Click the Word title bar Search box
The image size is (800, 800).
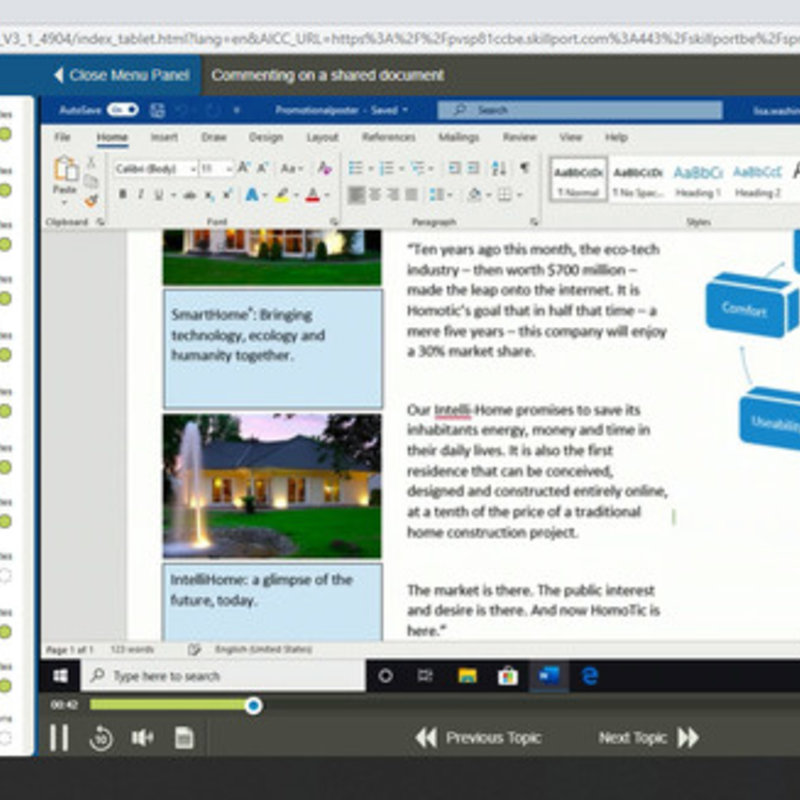(580, 110)
